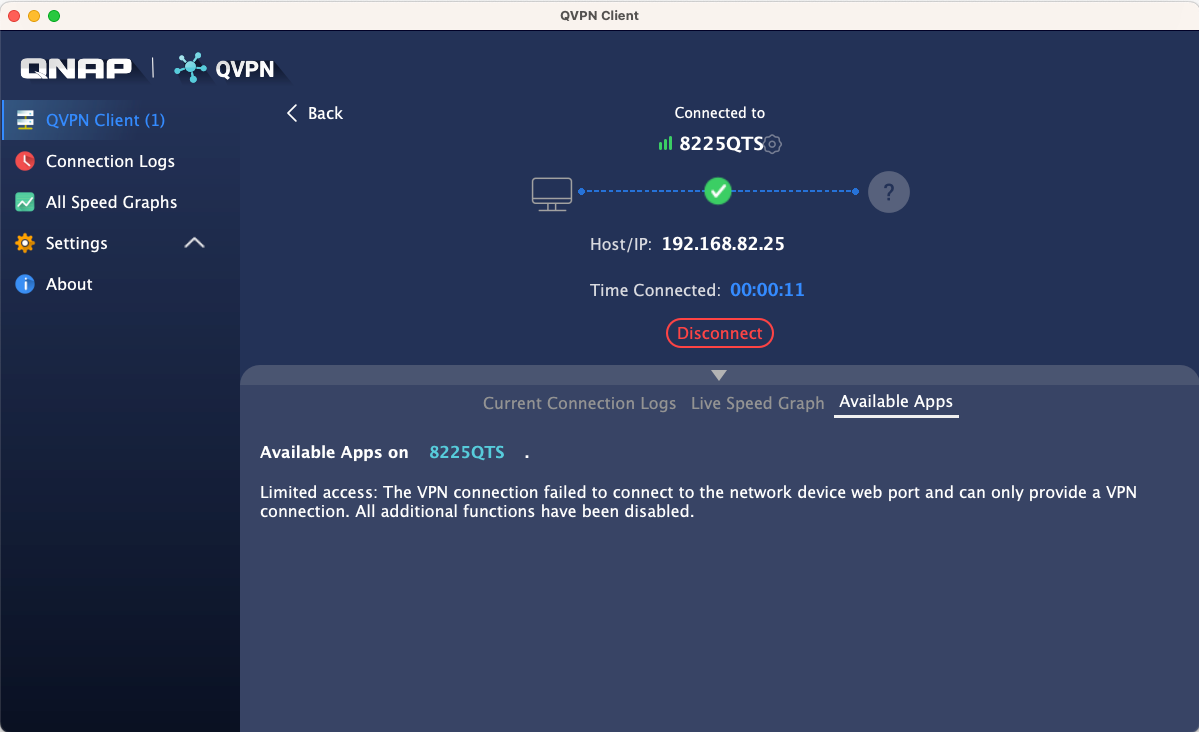Image resolution: width=1199 pixels, height=732 pixels.
Task: Select the QVPN Client sidebar icon
Action: tap(24, 119)
